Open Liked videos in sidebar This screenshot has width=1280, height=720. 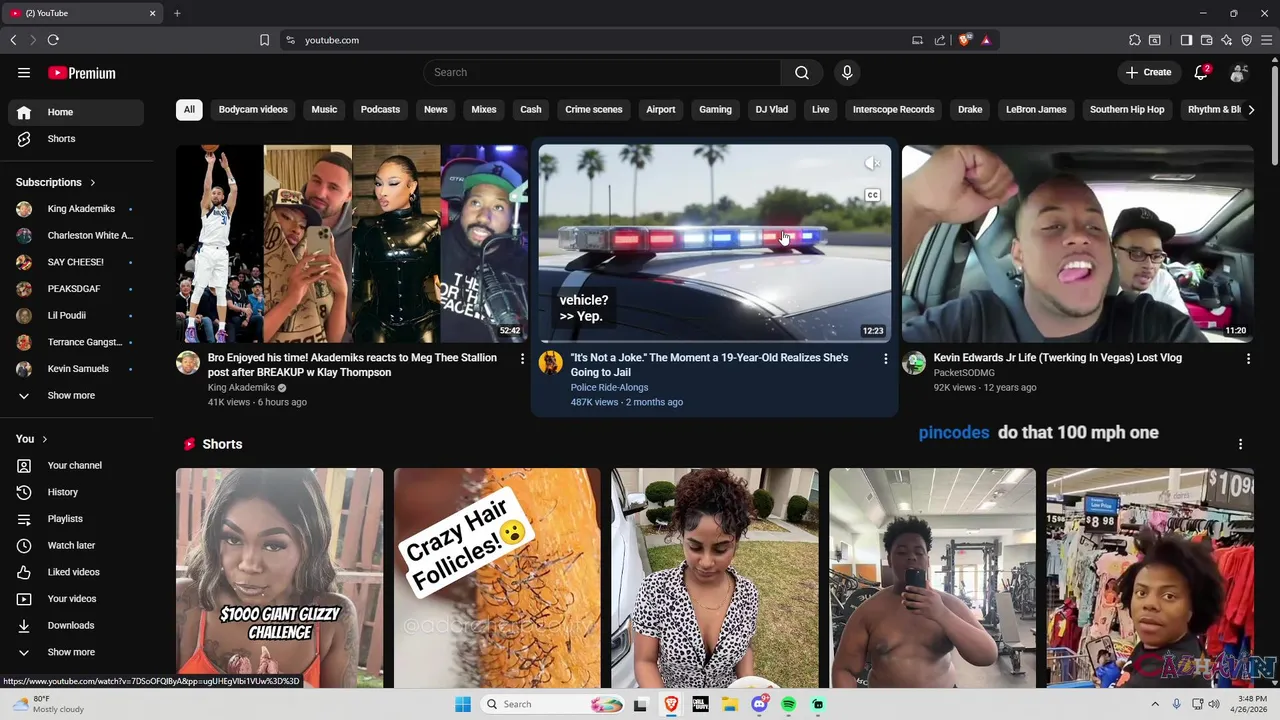pos(76,572)
